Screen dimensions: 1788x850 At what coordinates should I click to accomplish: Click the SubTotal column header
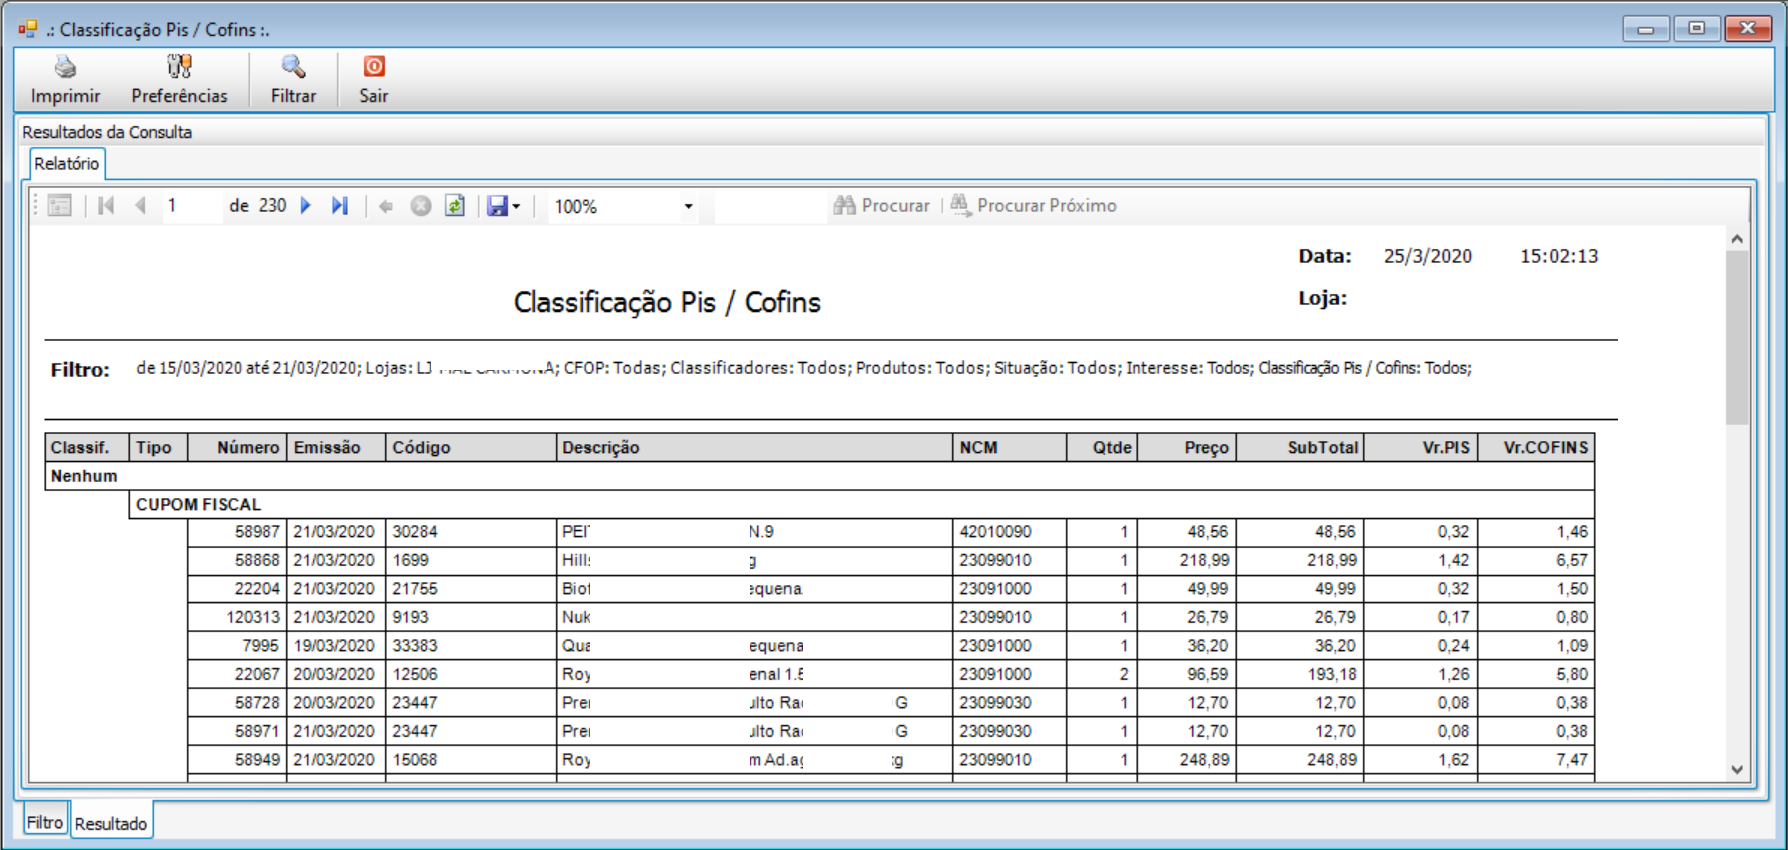(x=1300, y=447)
